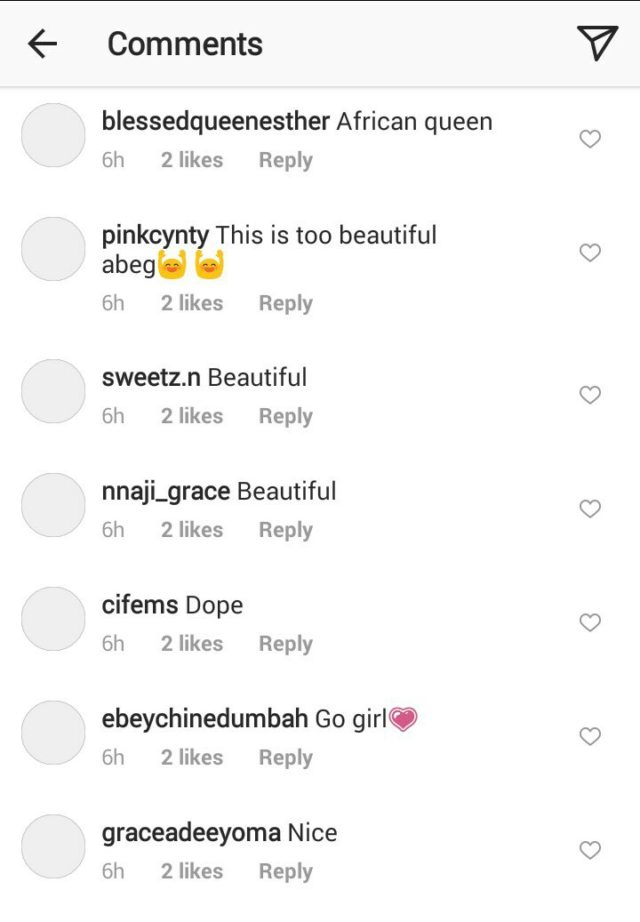View likes on sweetz.n's comment

[x=191, y=416]
